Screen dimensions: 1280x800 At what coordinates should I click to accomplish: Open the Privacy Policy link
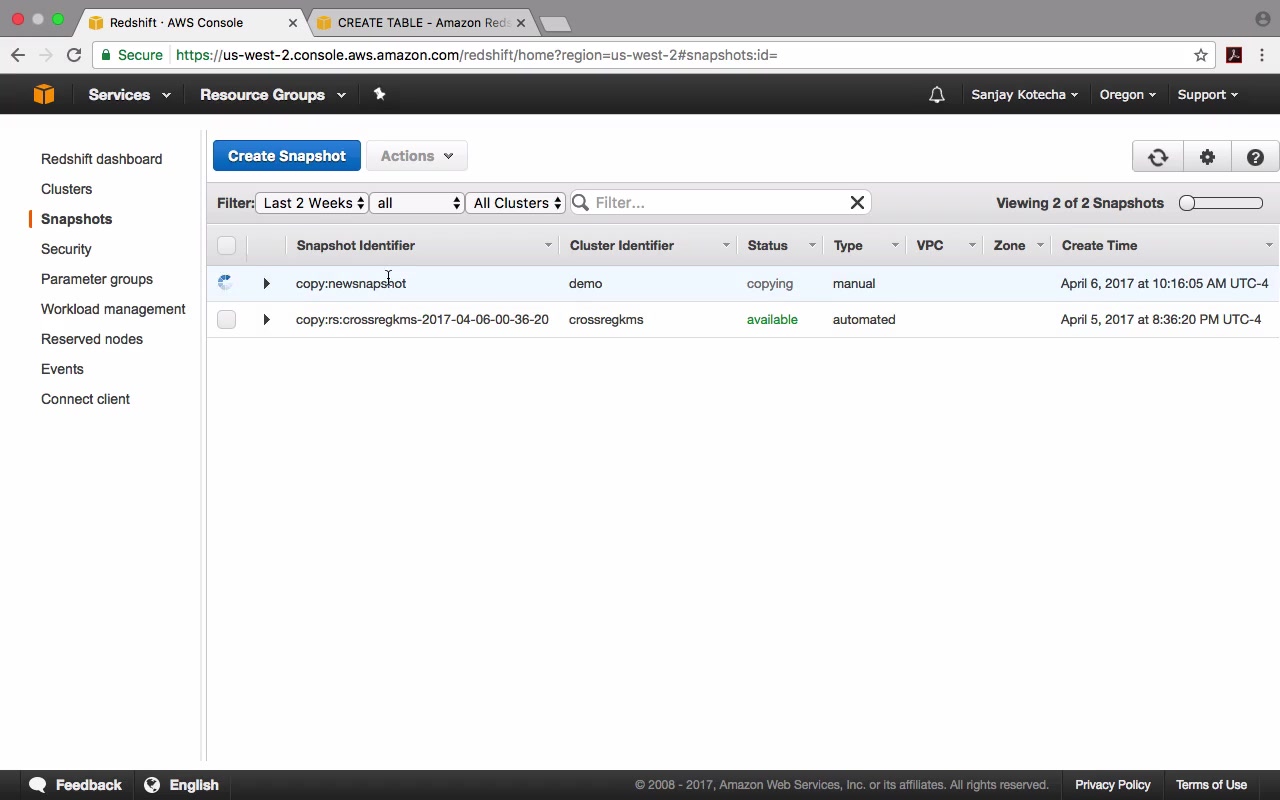point(1113,785)
